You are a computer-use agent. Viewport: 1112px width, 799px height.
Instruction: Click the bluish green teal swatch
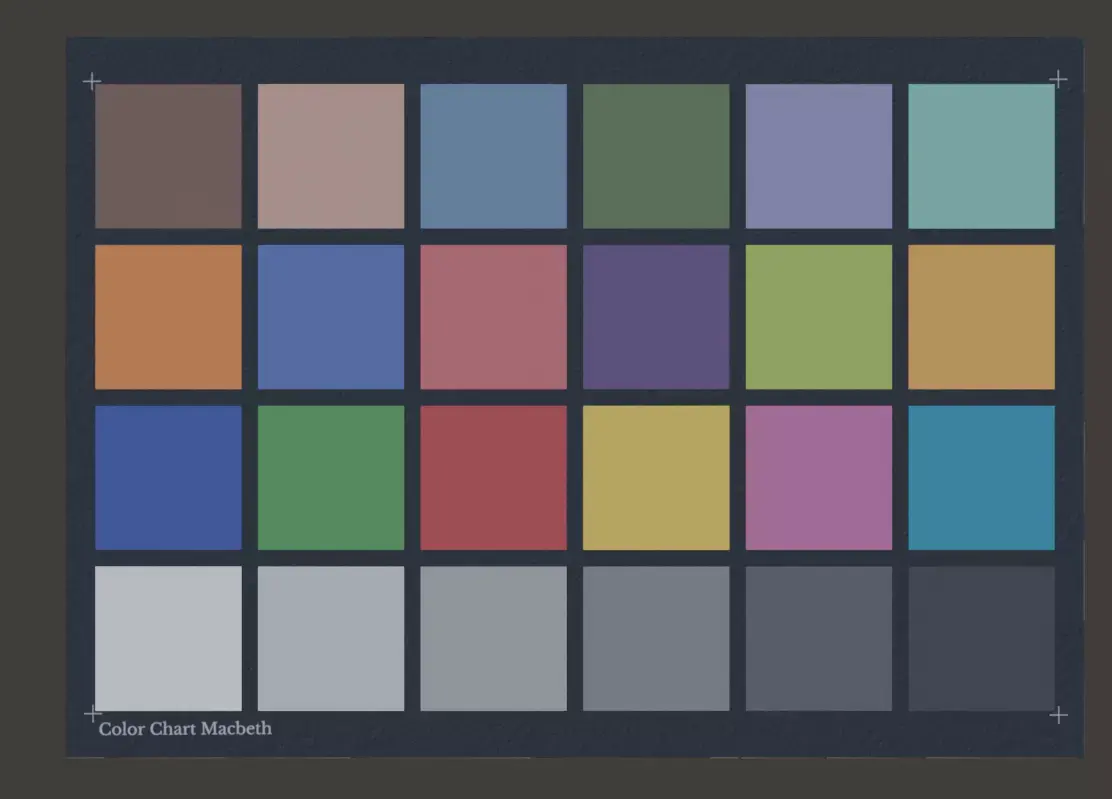[x=981, y=155]
